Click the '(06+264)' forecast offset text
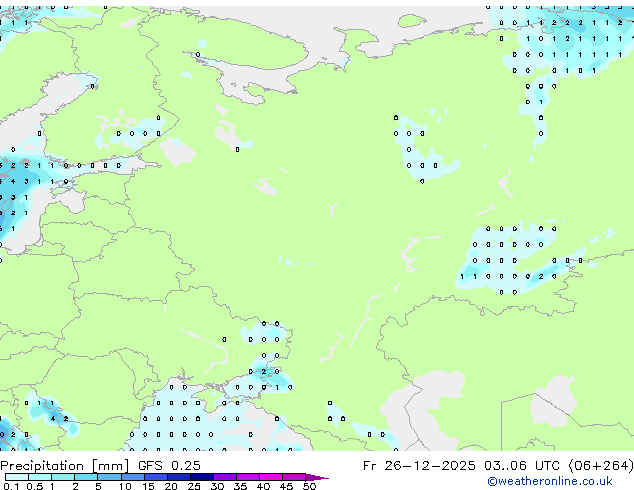The height and width of the screenshot is (490, 634). [601, 466]
